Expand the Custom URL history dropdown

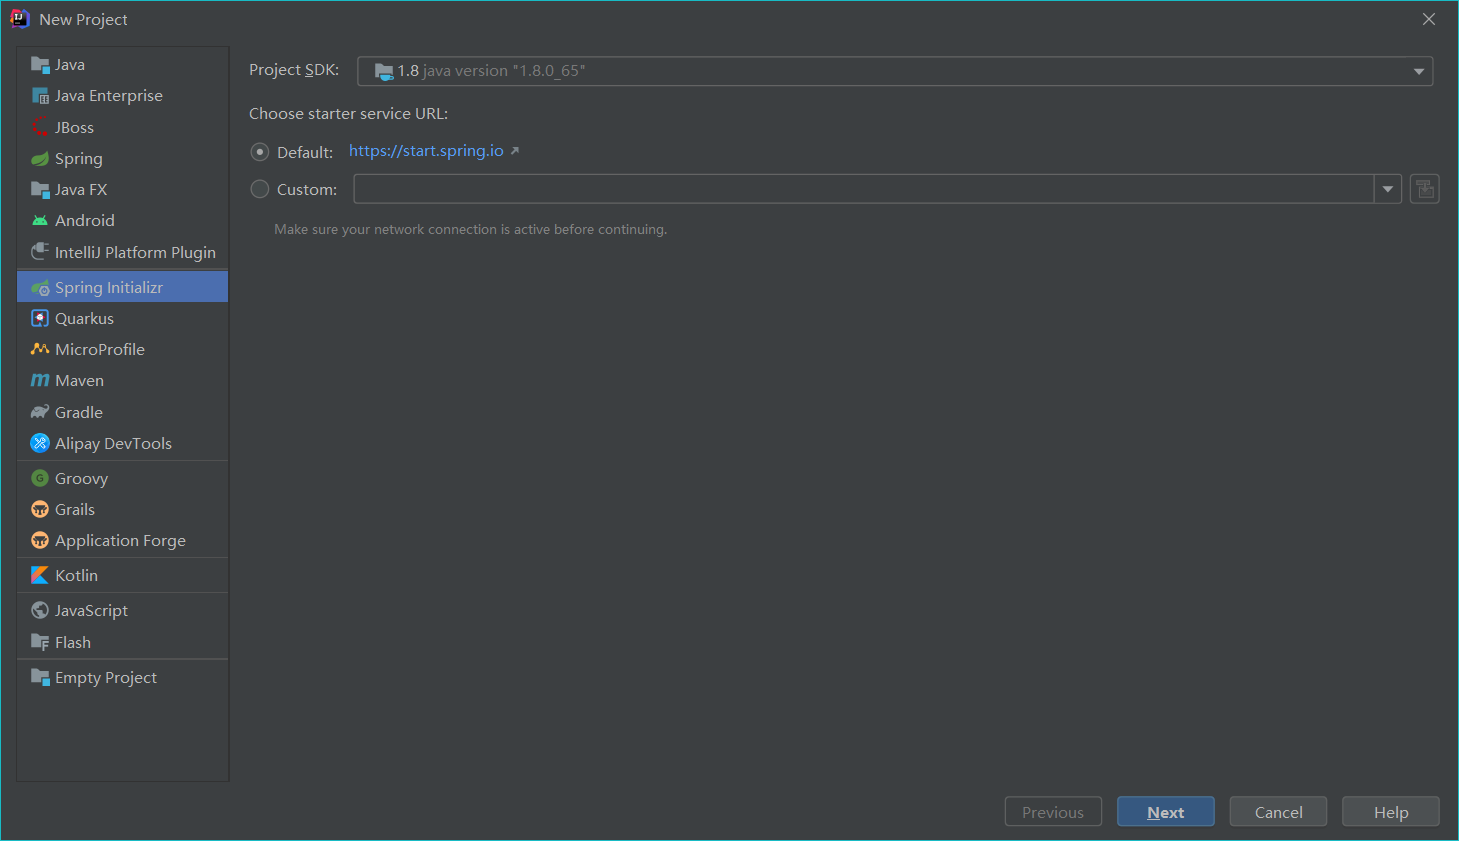tap(1388, 188)
